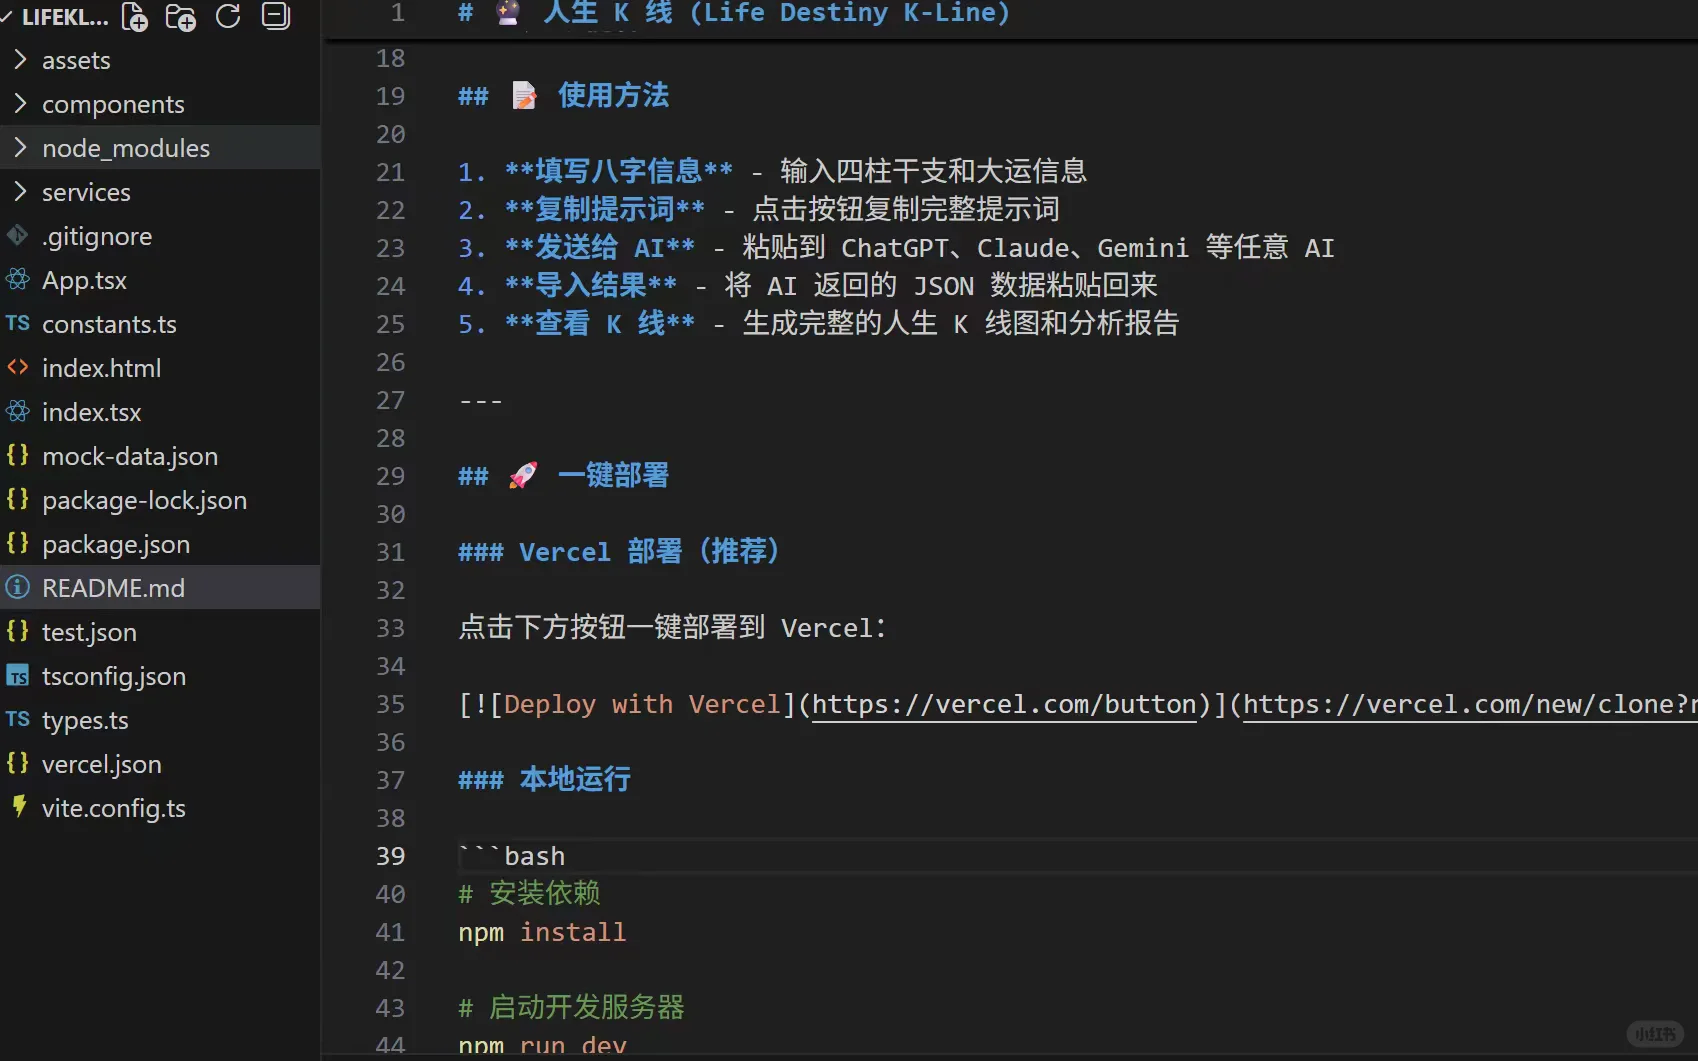Expand the services folder
The width and height of the screenshot is (1698, 1061).
click(x=18, y=192)
